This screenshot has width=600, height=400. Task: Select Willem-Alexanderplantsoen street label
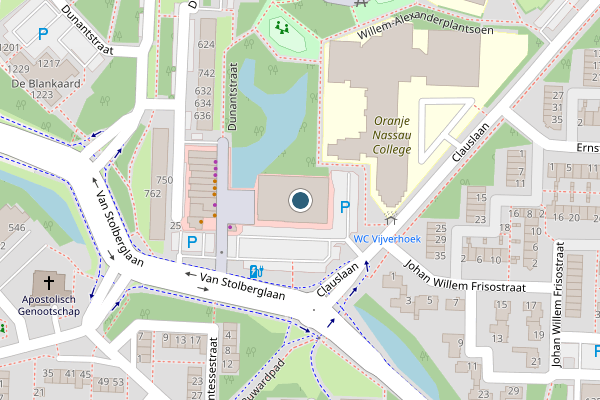(425, 26)
